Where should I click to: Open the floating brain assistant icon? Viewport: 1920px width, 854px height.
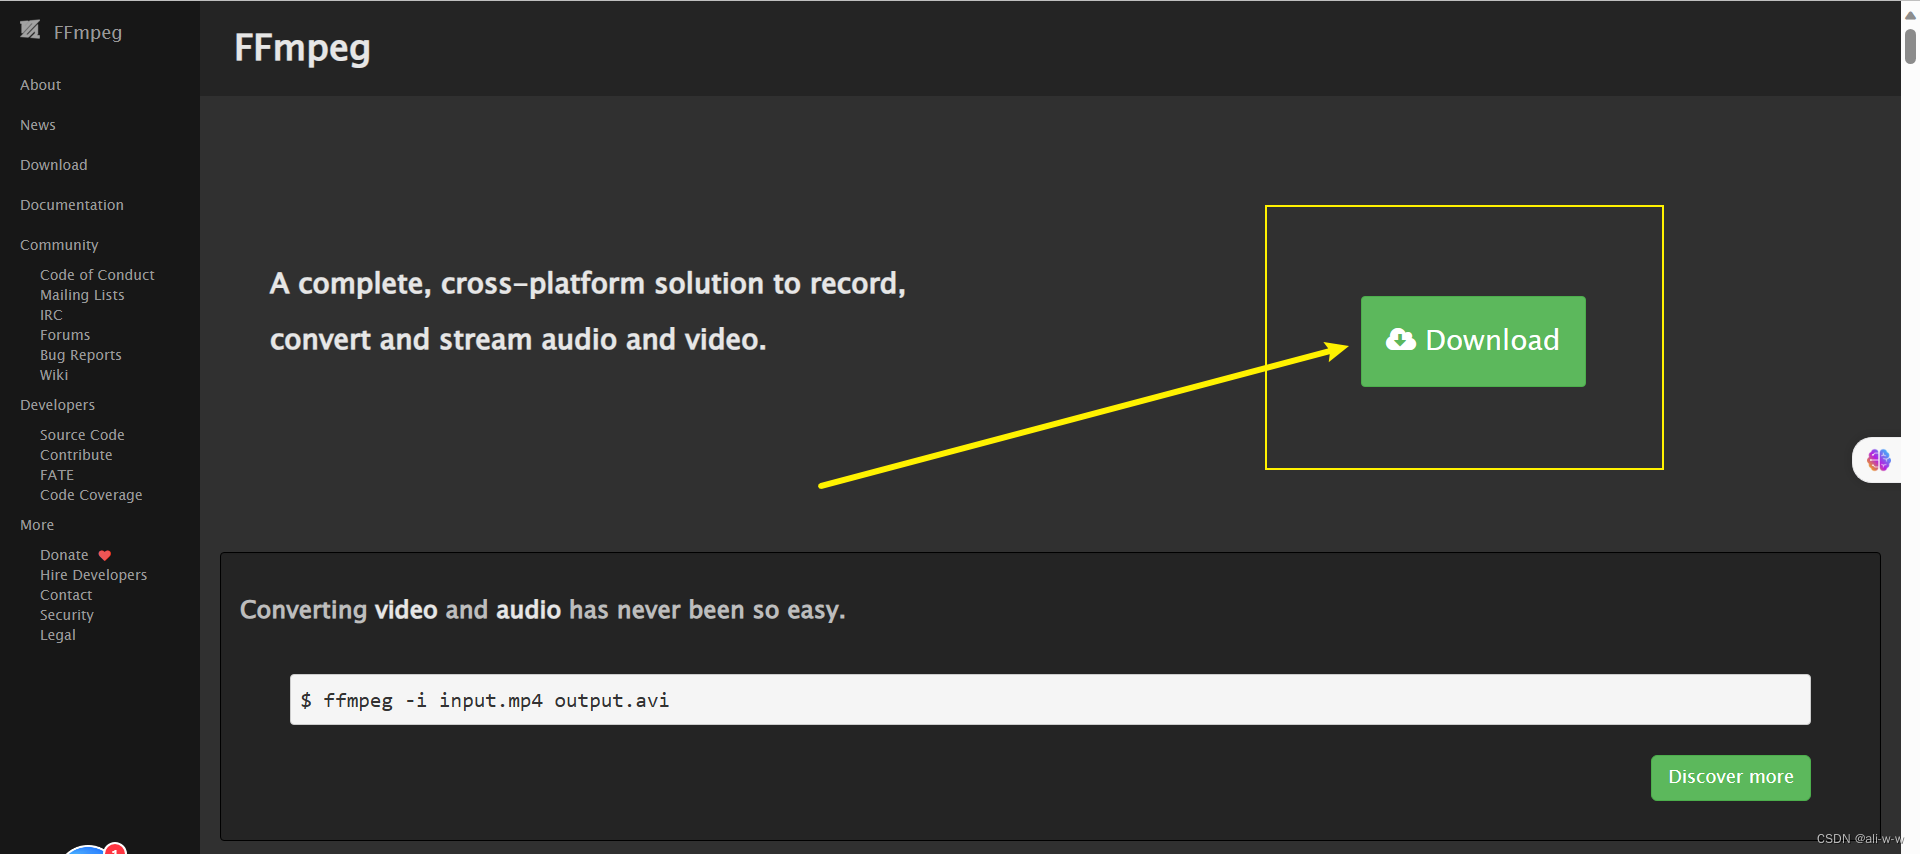pos(1878,460)
